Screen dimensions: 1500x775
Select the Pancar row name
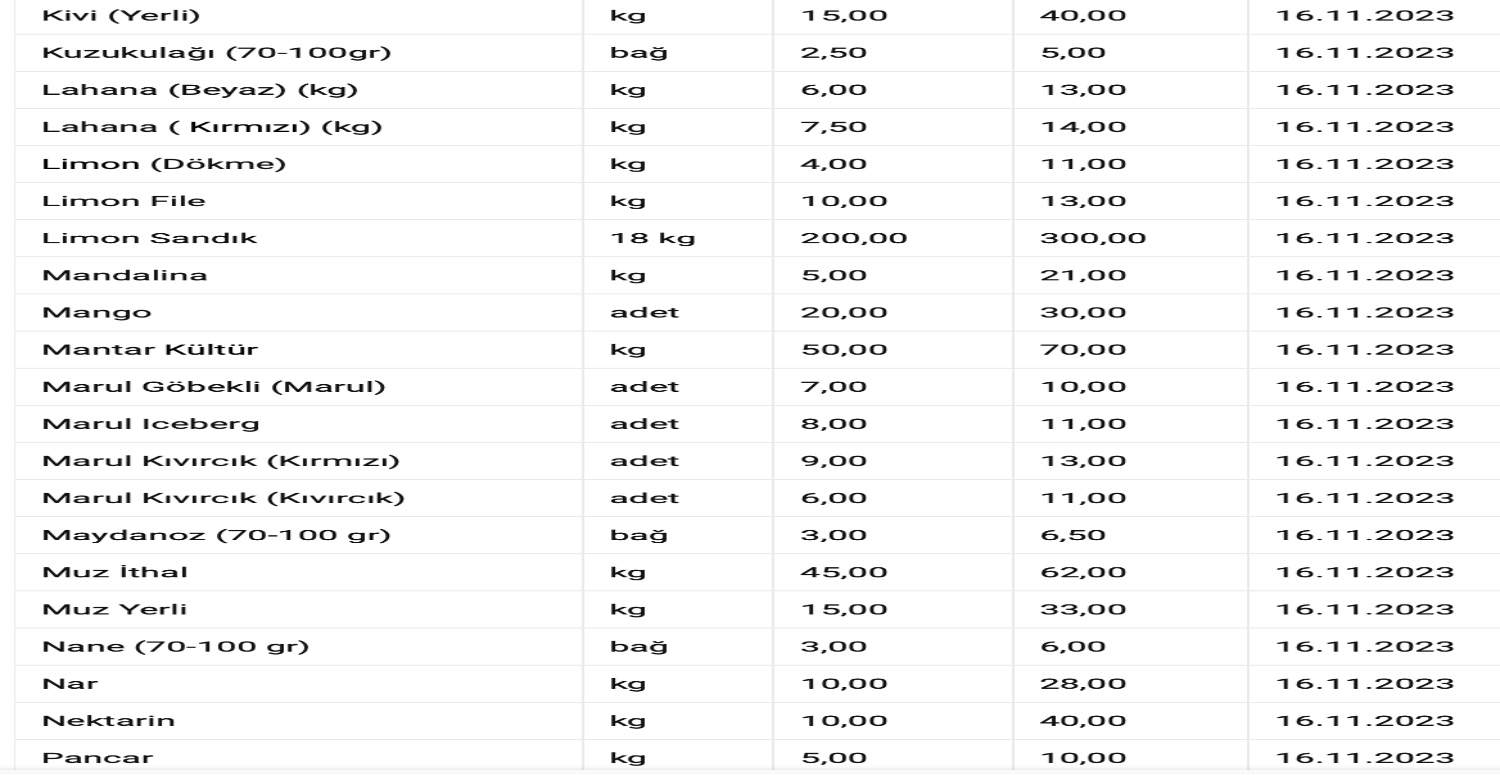(97, 758)
